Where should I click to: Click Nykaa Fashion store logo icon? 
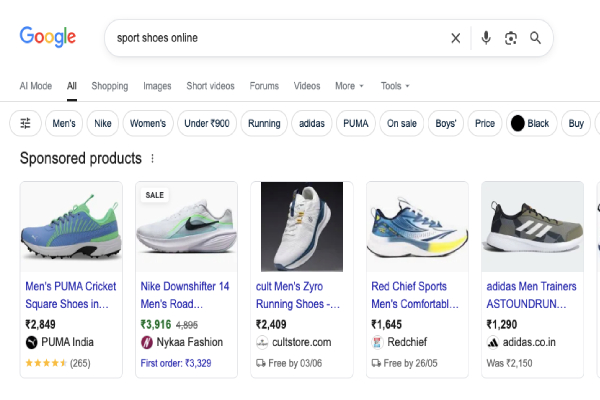click(x=147, y=342)
